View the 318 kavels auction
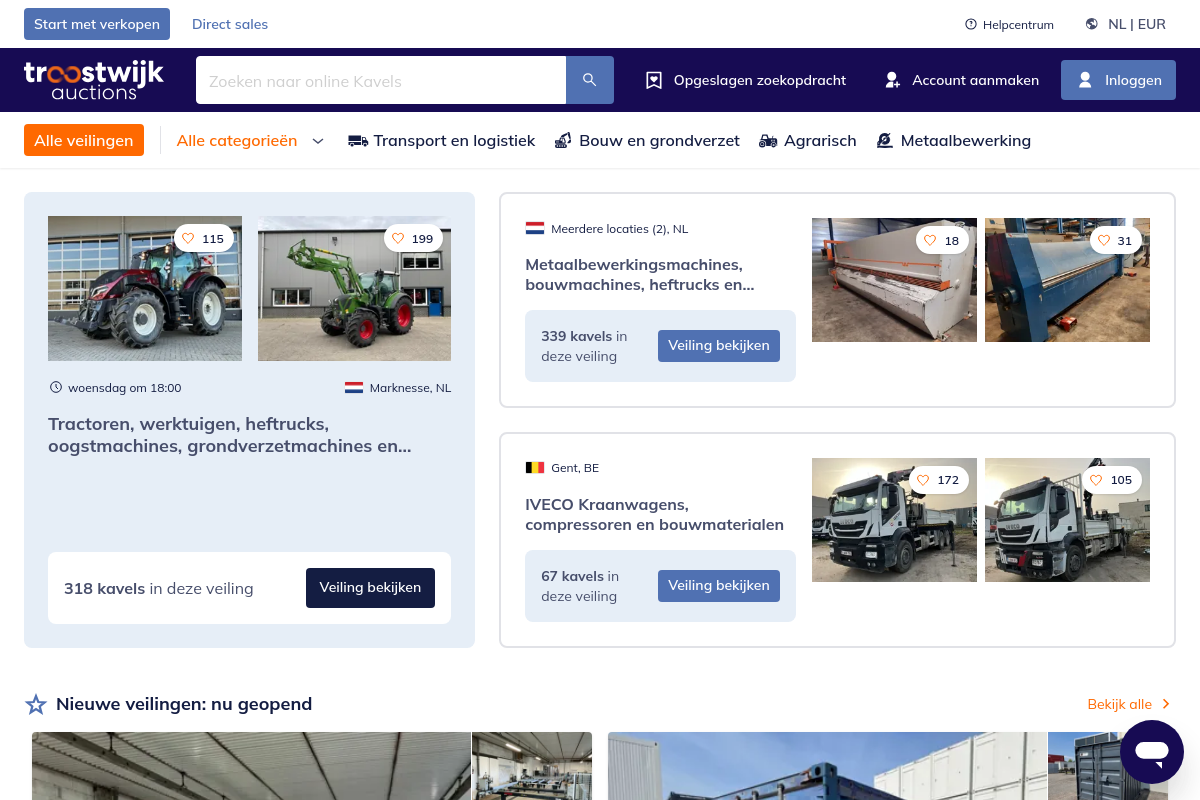The image size is (1200, 800). click(x=370, y=588)
